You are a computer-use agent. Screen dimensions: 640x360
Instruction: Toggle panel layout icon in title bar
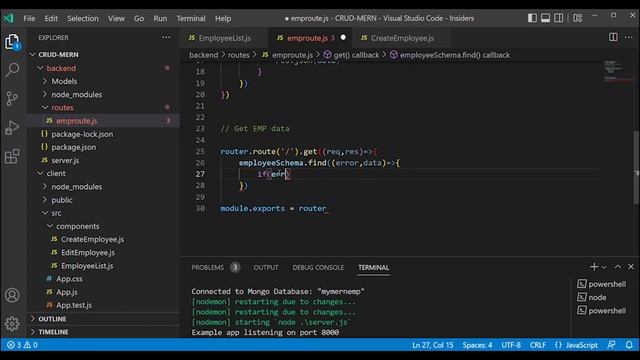[545, 18]
